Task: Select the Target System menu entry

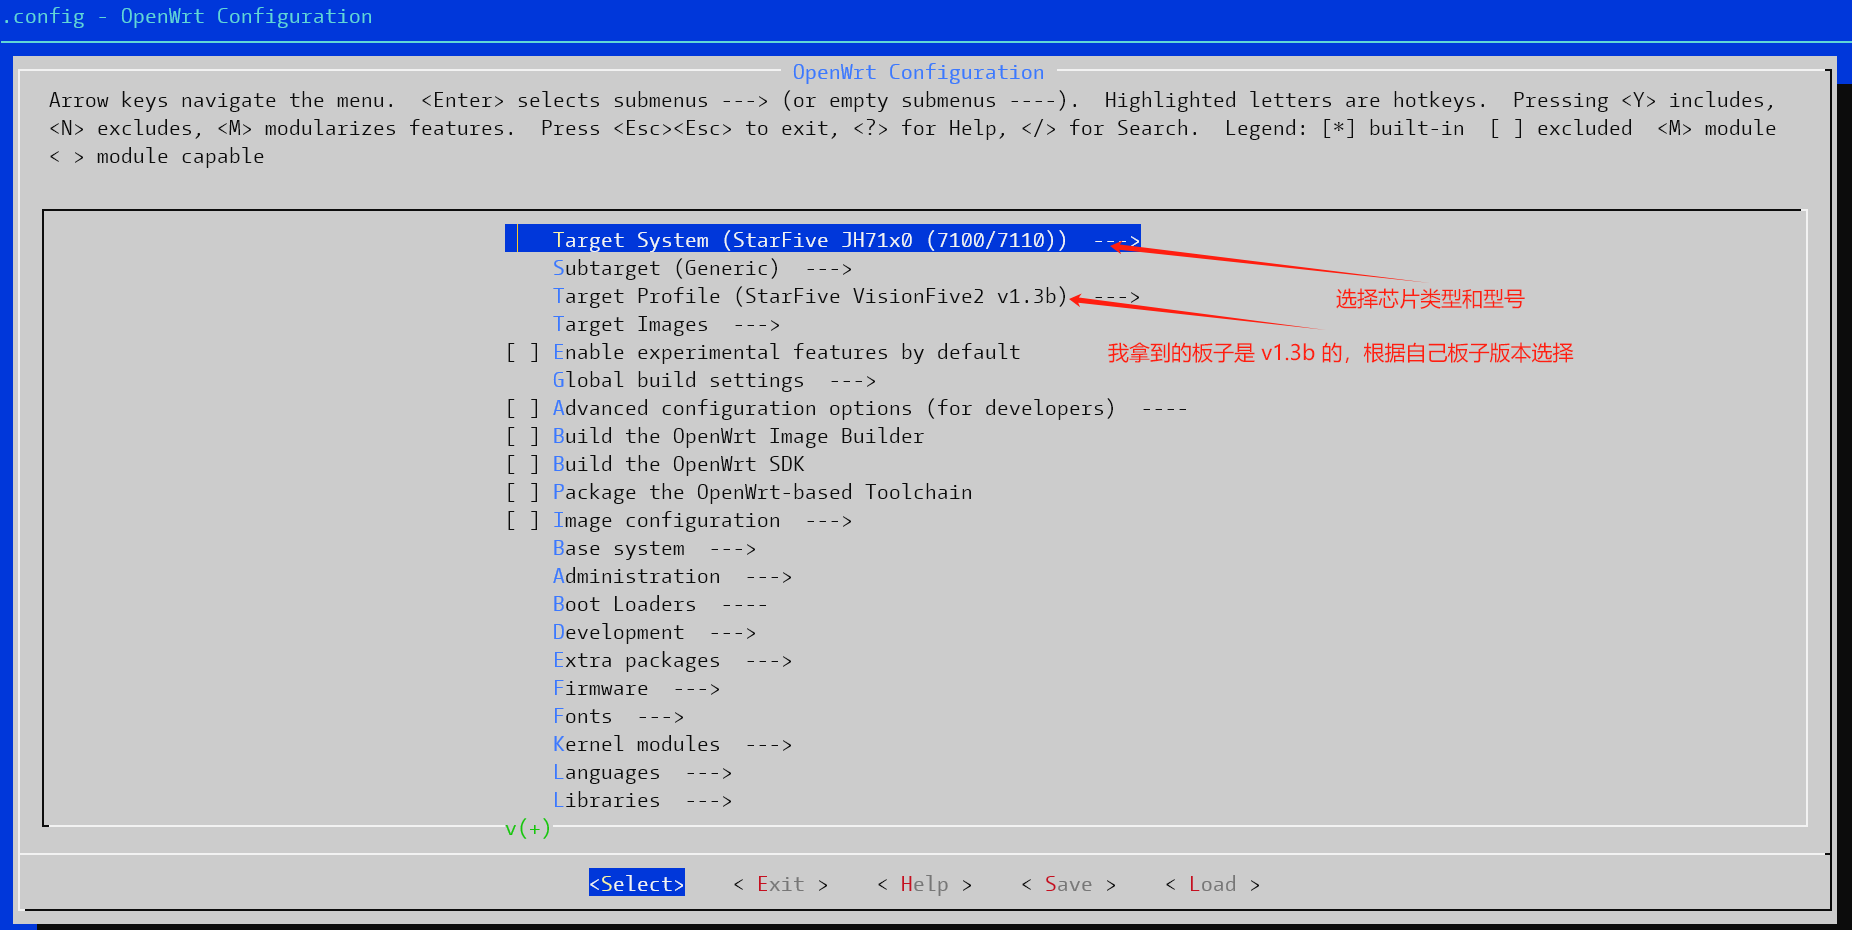Action: (x=810, y=240)
